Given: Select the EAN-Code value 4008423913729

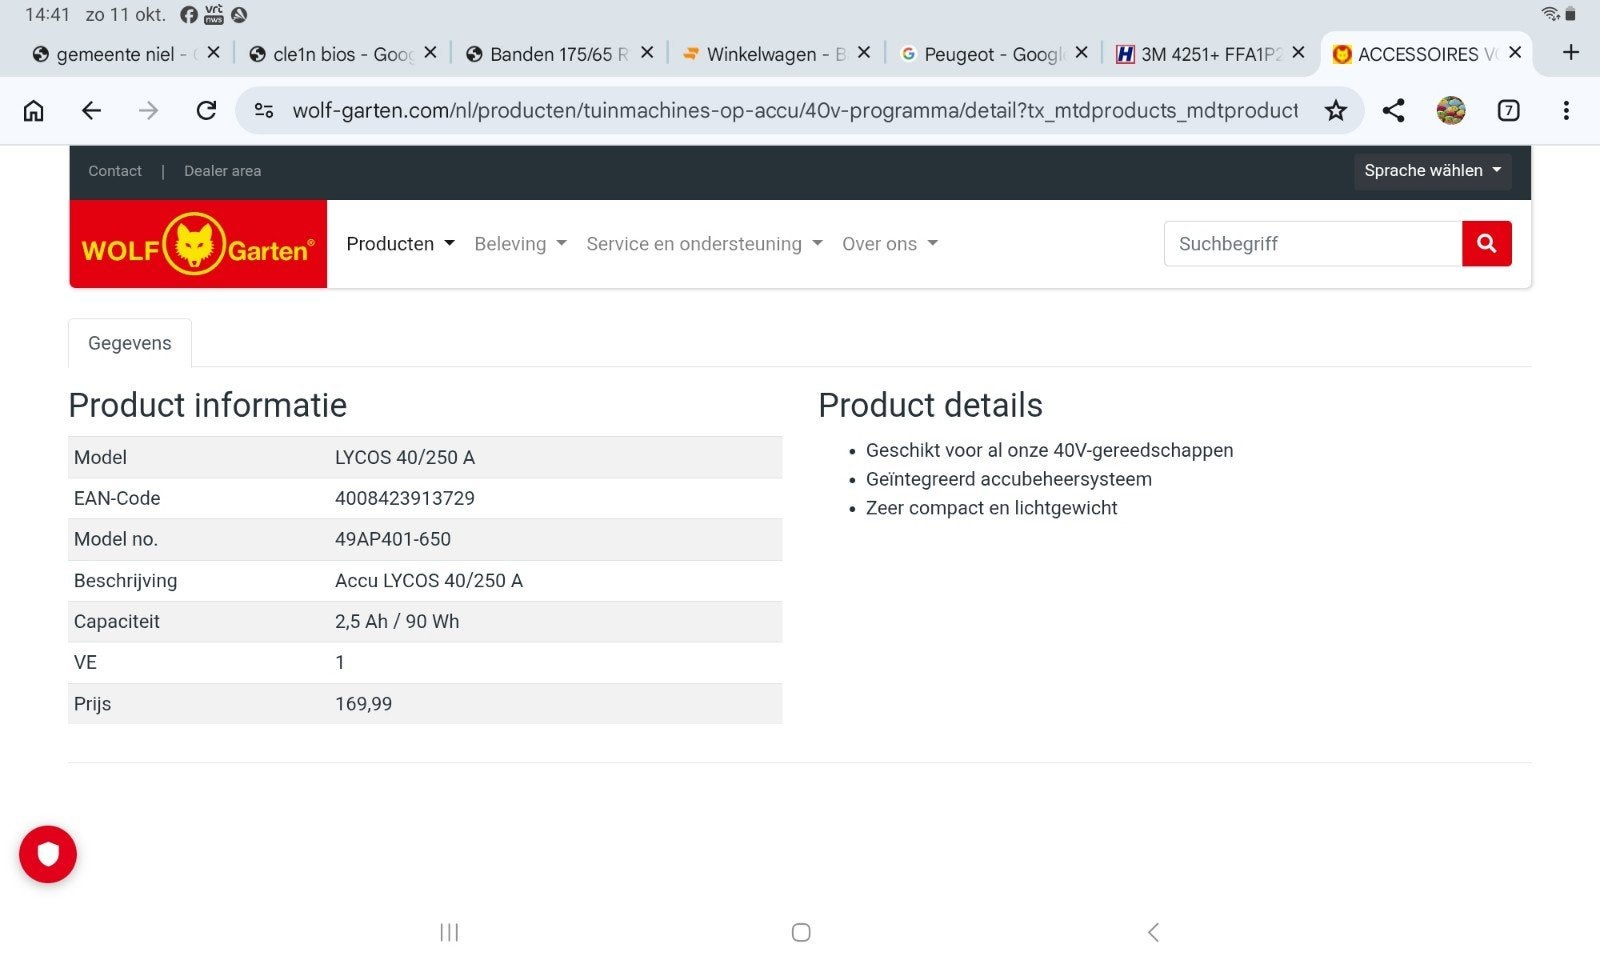Looking at the screenshot, I should [x=405, y=498].
